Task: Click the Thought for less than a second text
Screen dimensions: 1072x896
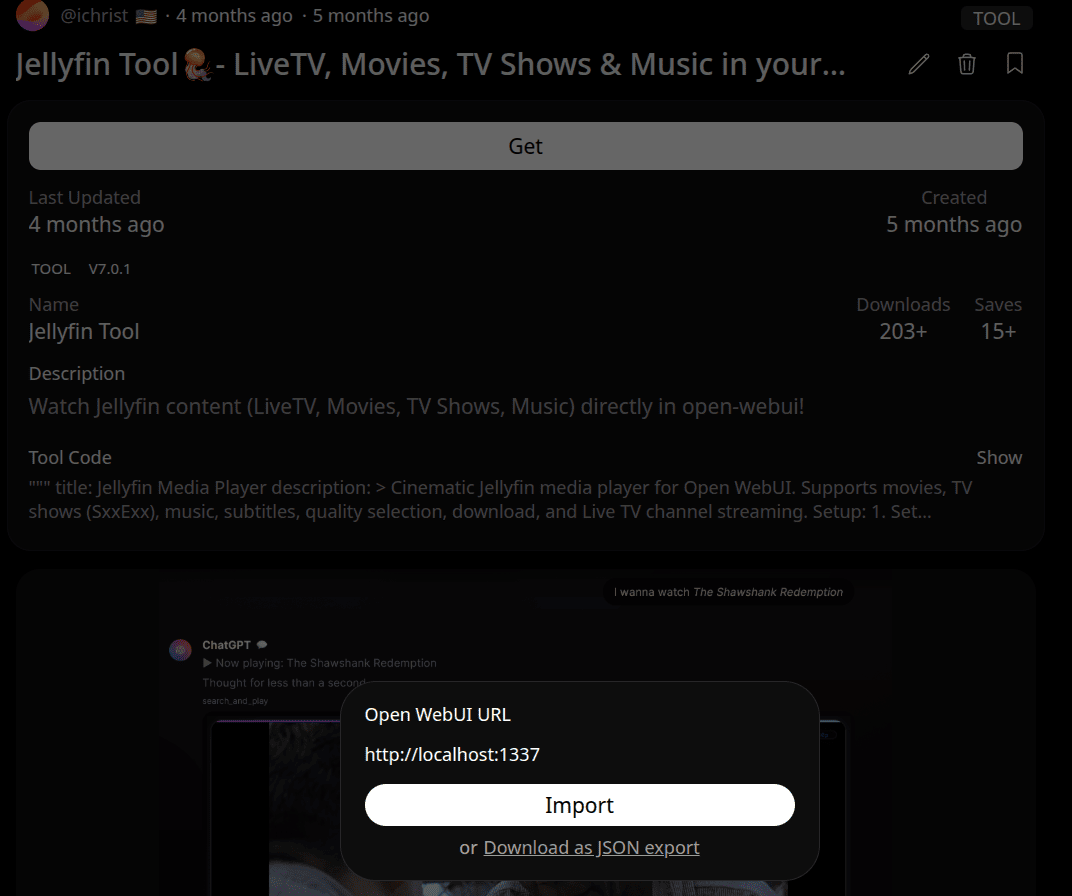Action: click(284, 683)
